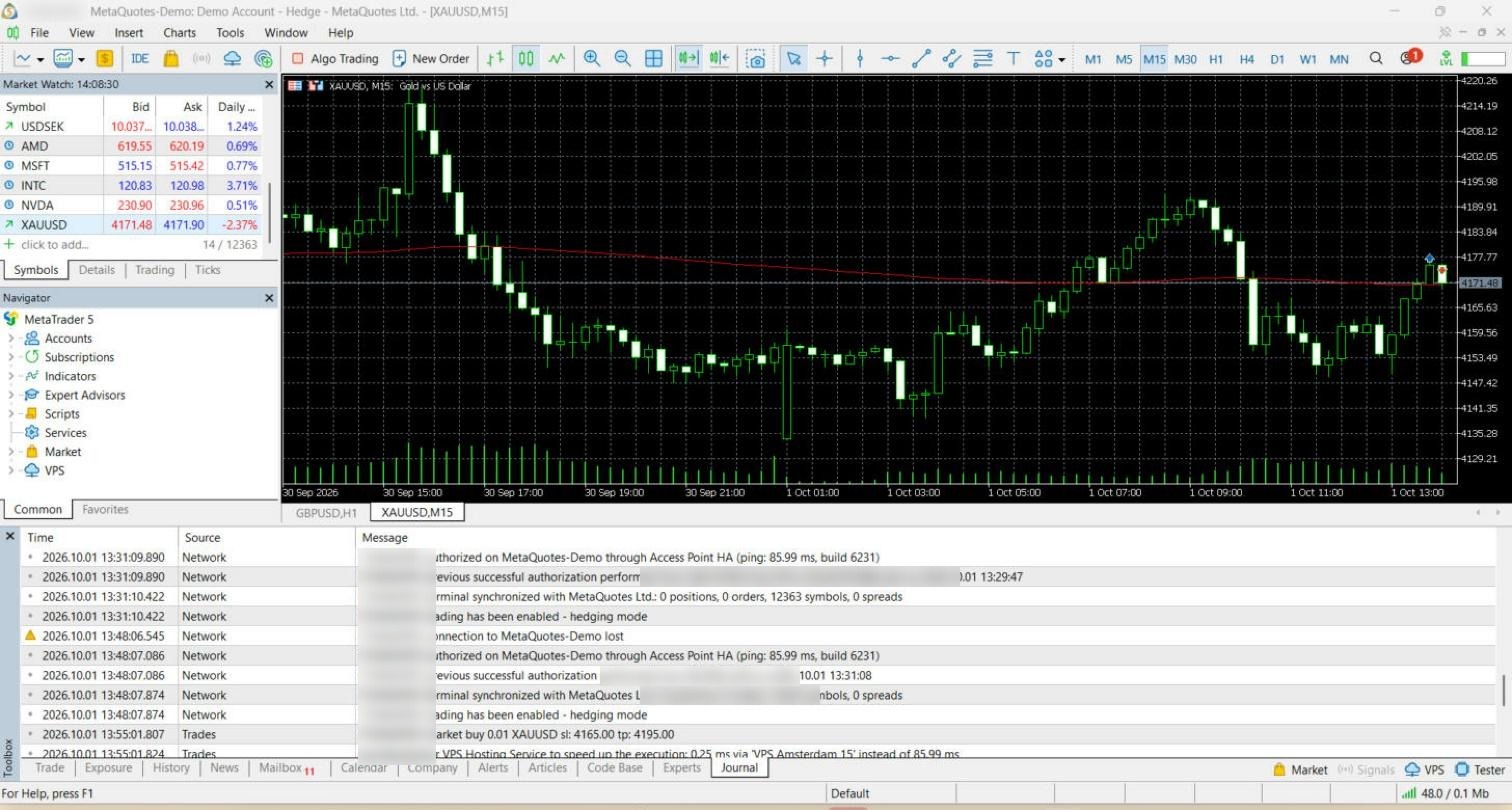The image size is (1512, 810).
Task: Click the yellow dollar Trading icon
Action: (x=104, y=58)
